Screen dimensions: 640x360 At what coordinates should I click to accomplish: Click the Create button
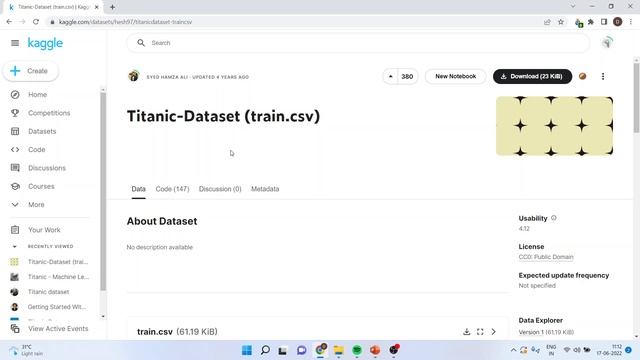tap(31, 71)
